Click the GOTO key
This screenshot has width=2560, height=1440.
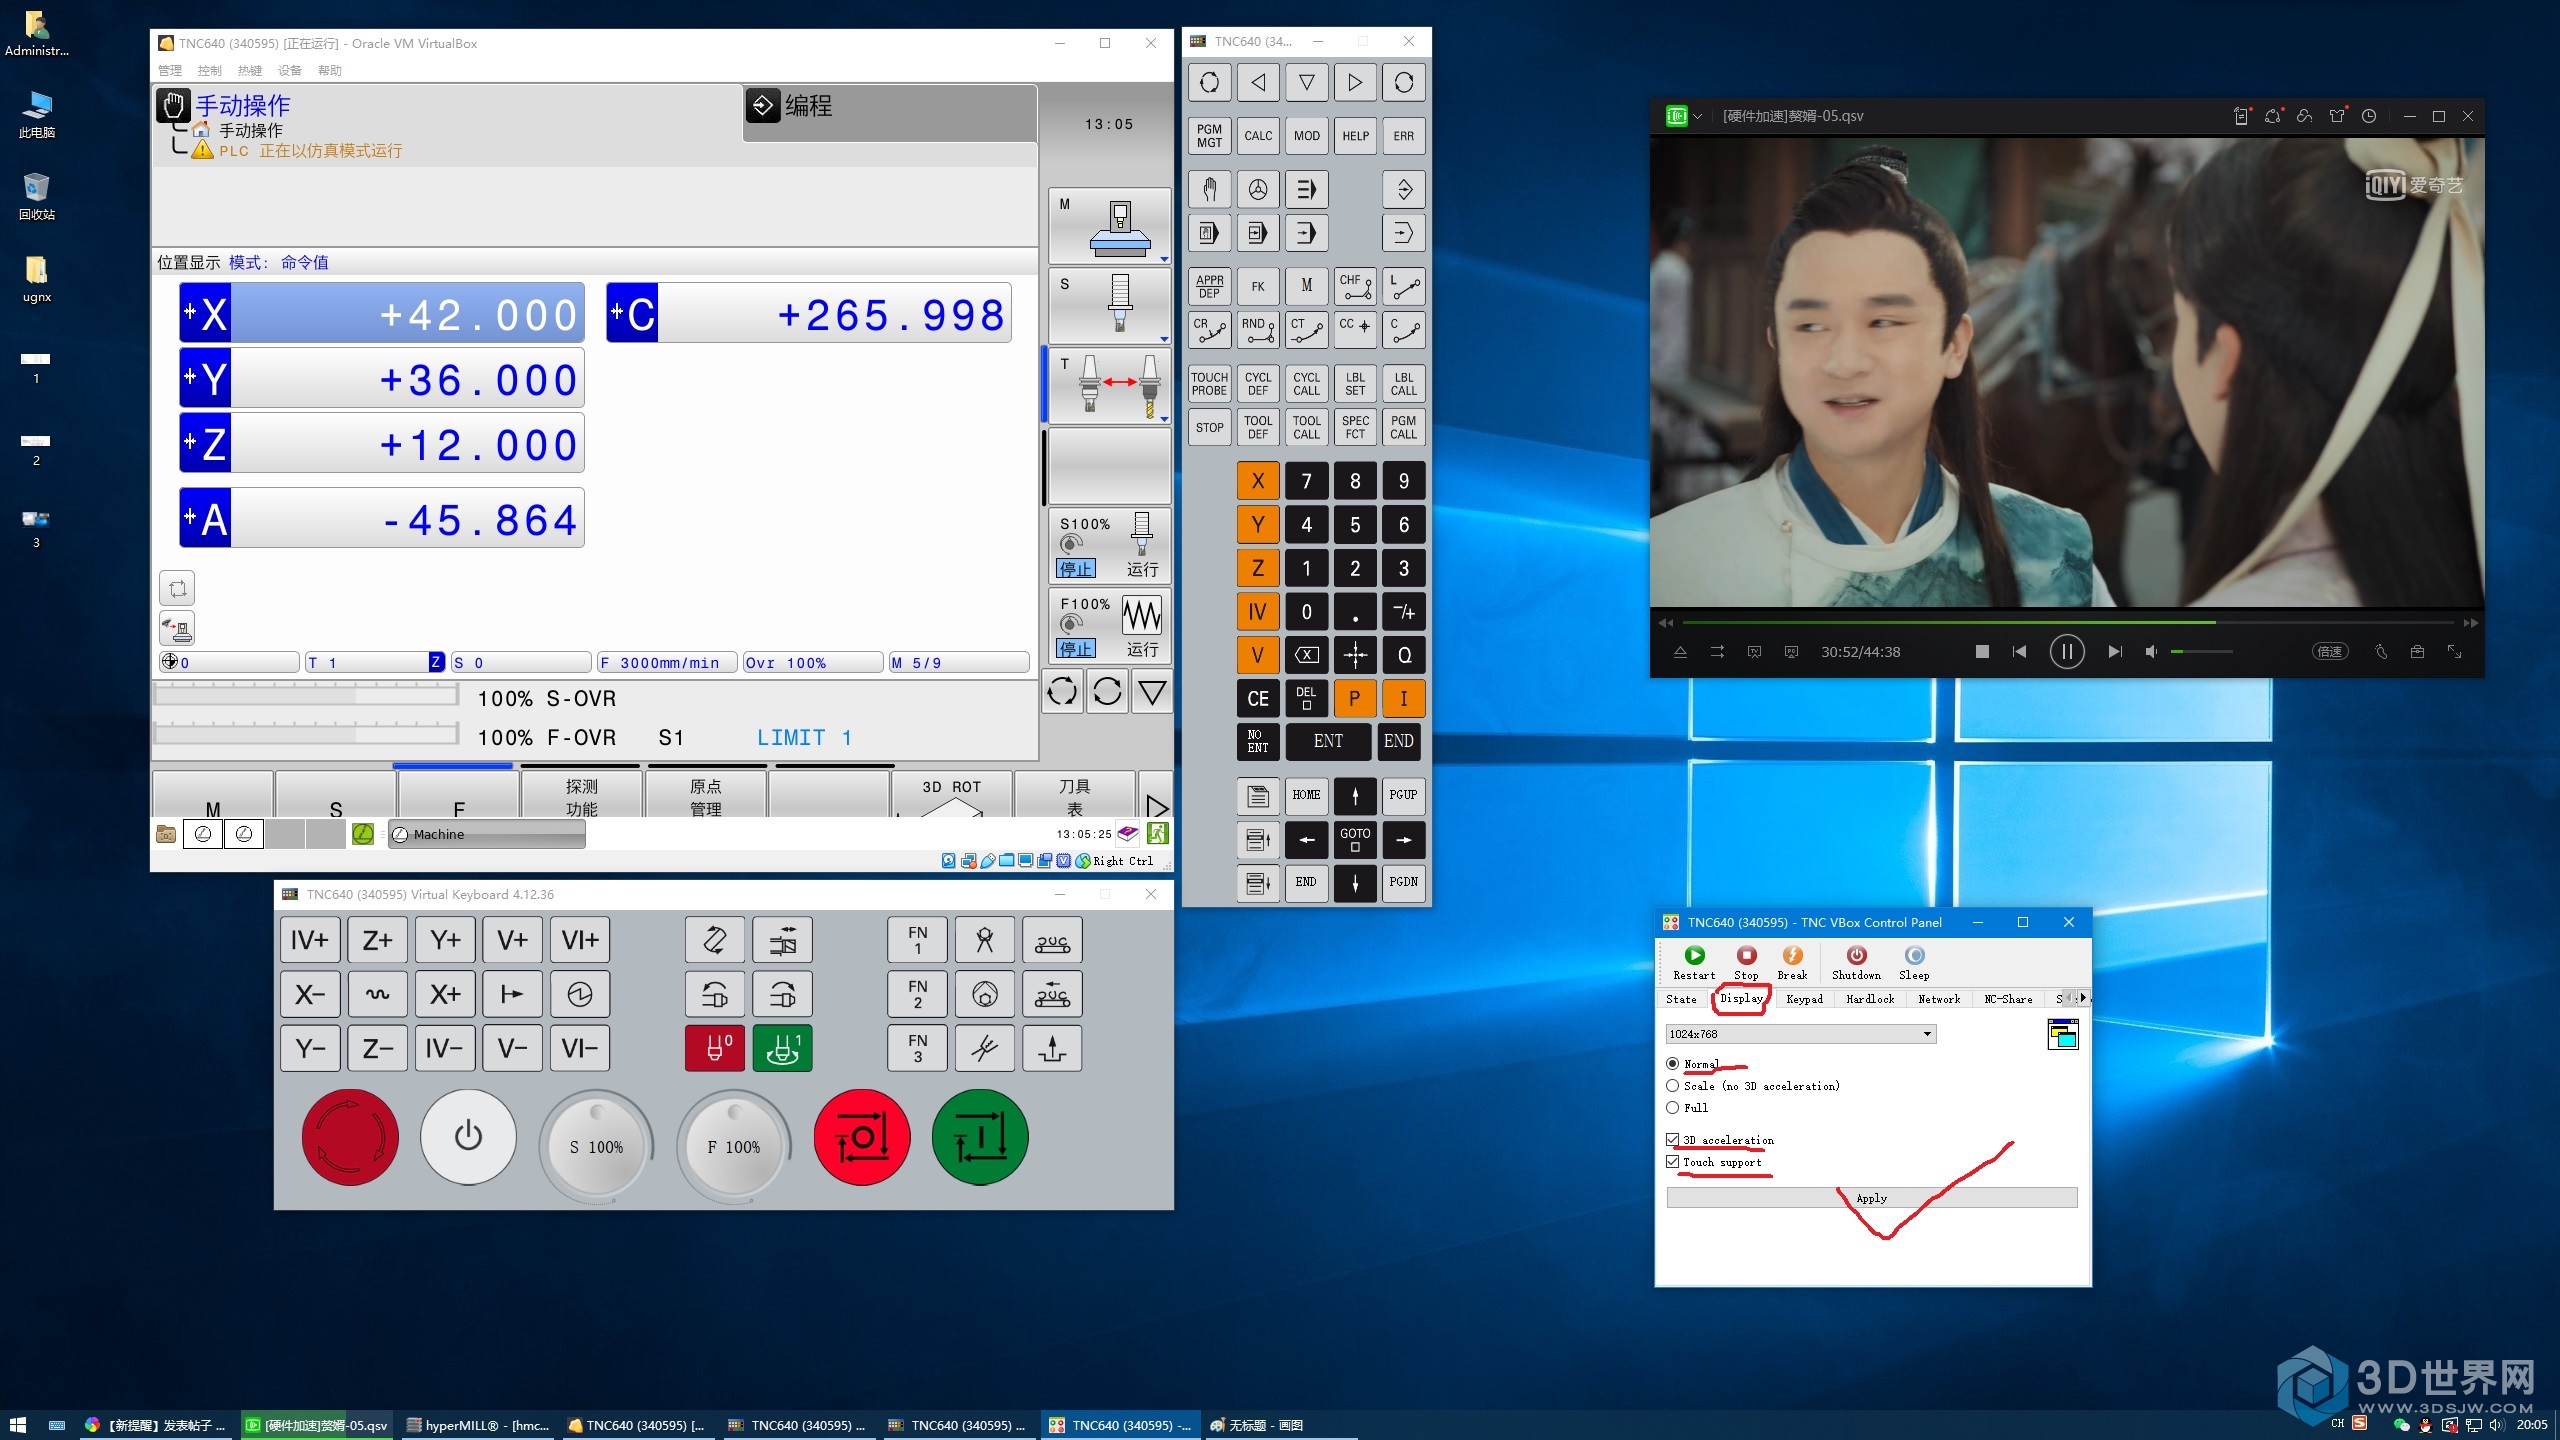[1355, 839]
